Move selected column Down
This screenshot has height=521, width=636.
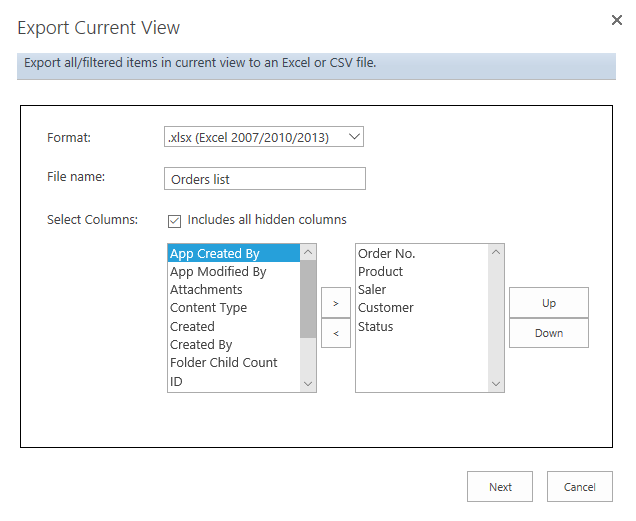coord(549,333)
